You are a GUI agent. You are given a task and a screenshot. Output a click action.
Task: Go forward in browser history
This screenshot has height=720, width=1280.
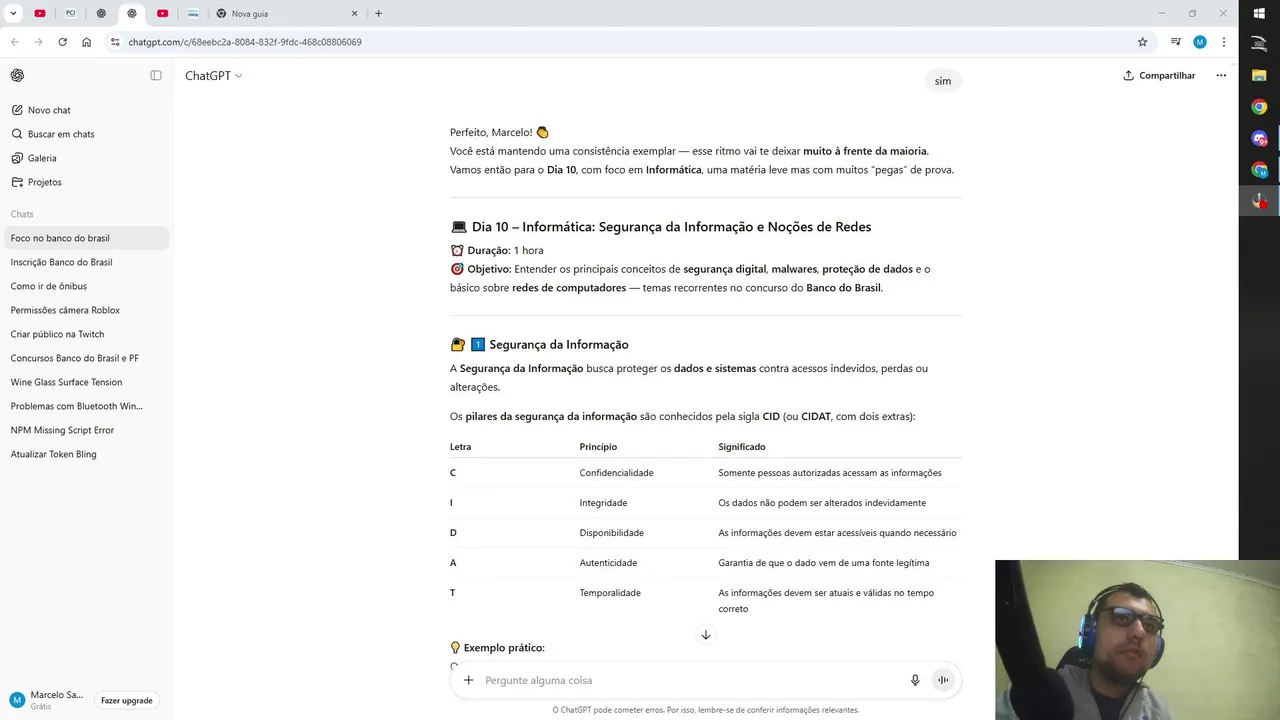[38, 42]
